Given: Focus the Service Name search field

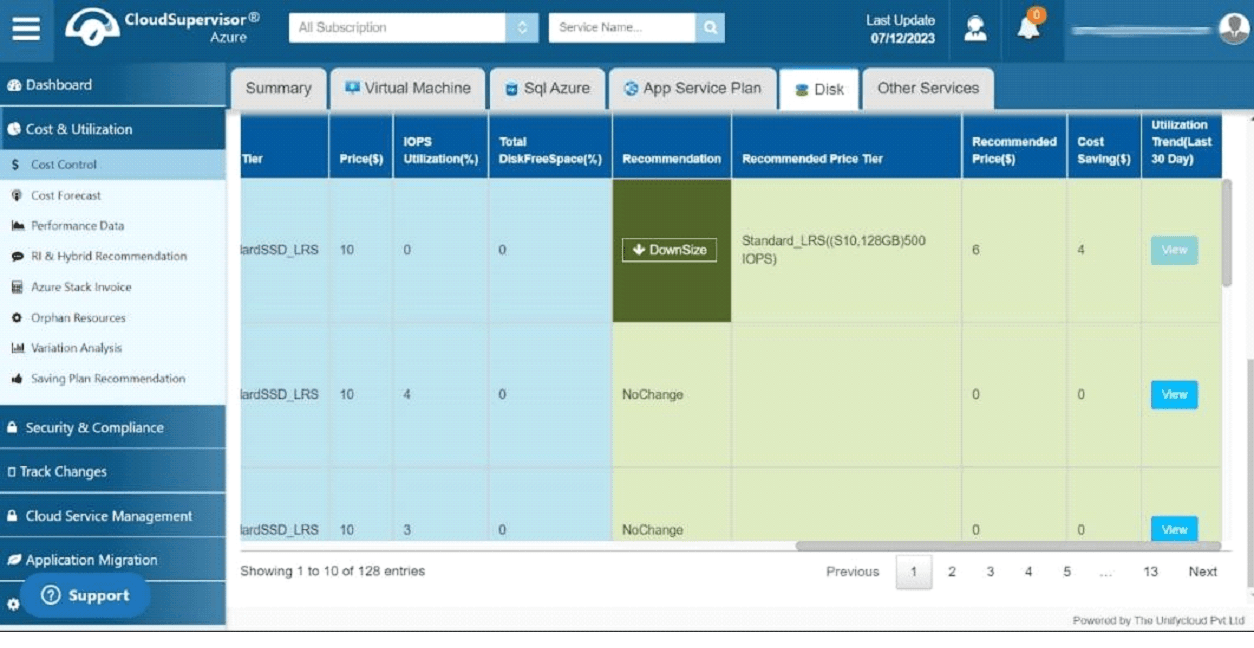Looking at the screenshot, I should [622, 28].
